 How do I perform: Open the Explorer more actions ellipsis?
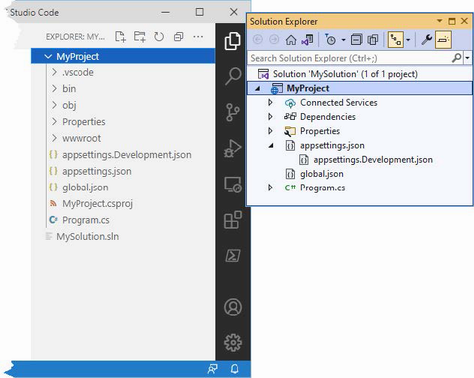(x=198, y=36)
